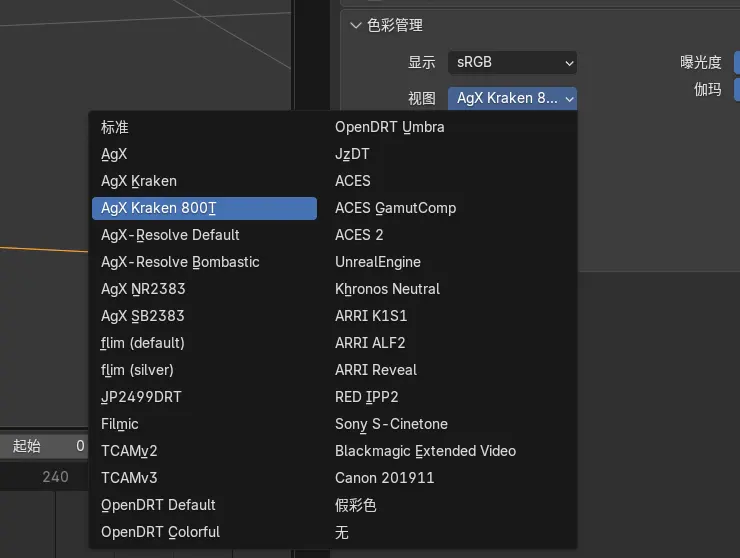Choose RED IPP2 view
Viewport: 740px width, 558px height.
pyautogui.click(x=451, y=397)
